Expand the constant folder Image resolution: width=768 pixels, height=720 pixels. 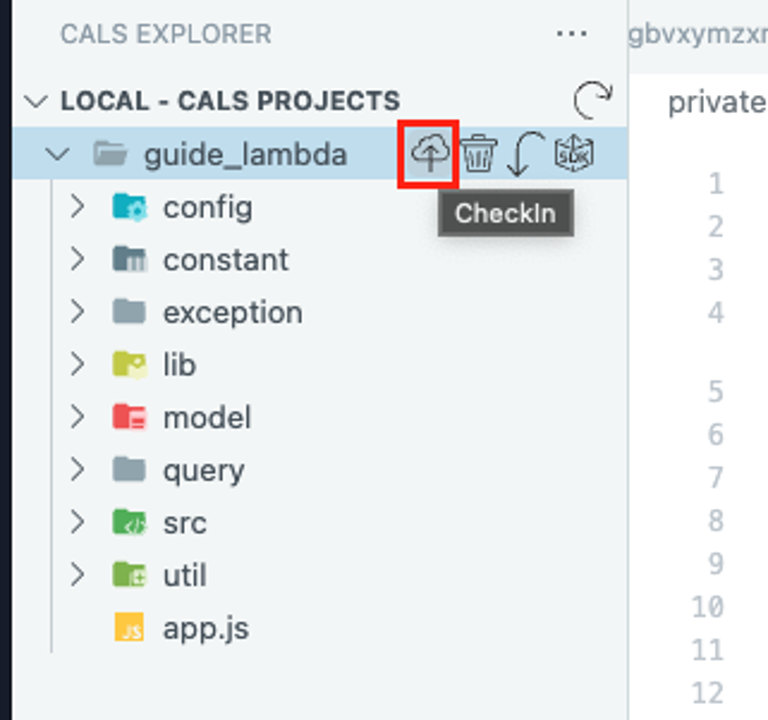[77, 259]
